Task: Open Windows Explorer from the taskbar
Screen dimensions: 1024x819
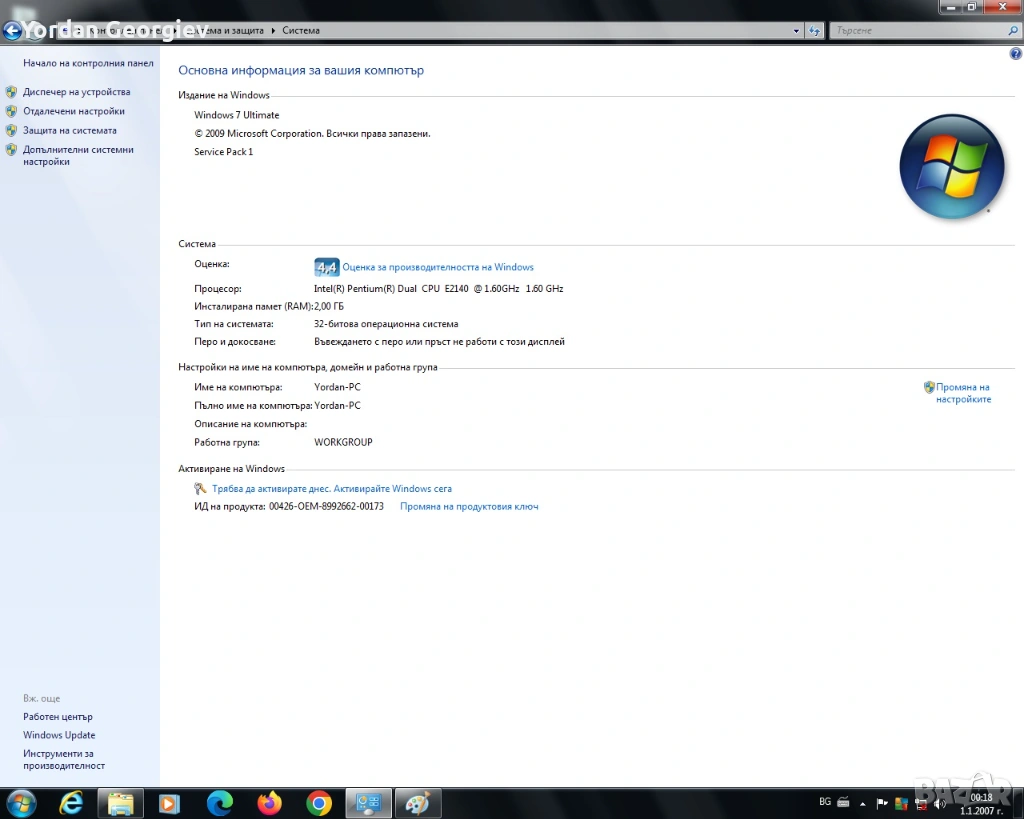Action: [120, 802]
